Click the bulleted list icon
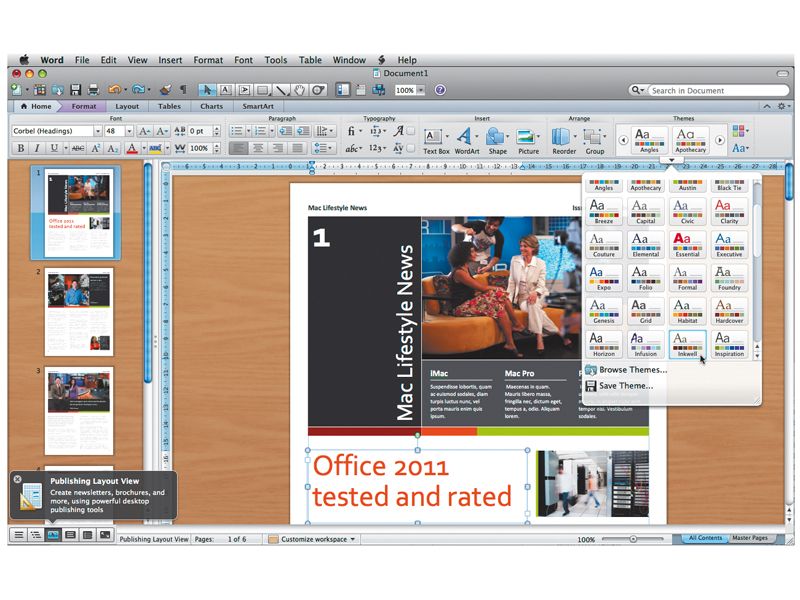 tap(236, 131)
